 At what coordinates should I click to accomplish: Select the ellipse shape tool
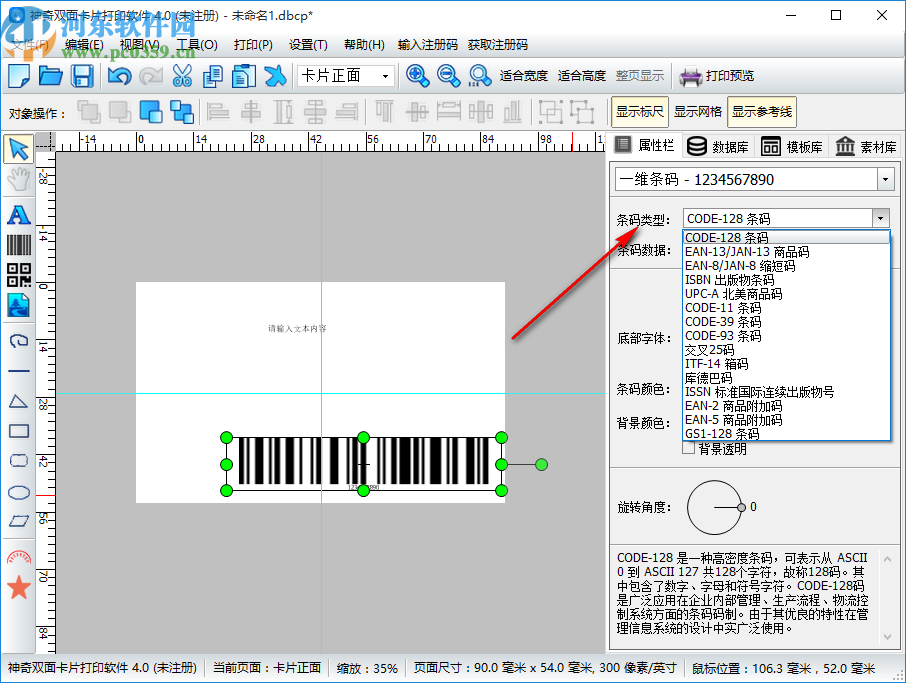[x=18, y=492]
